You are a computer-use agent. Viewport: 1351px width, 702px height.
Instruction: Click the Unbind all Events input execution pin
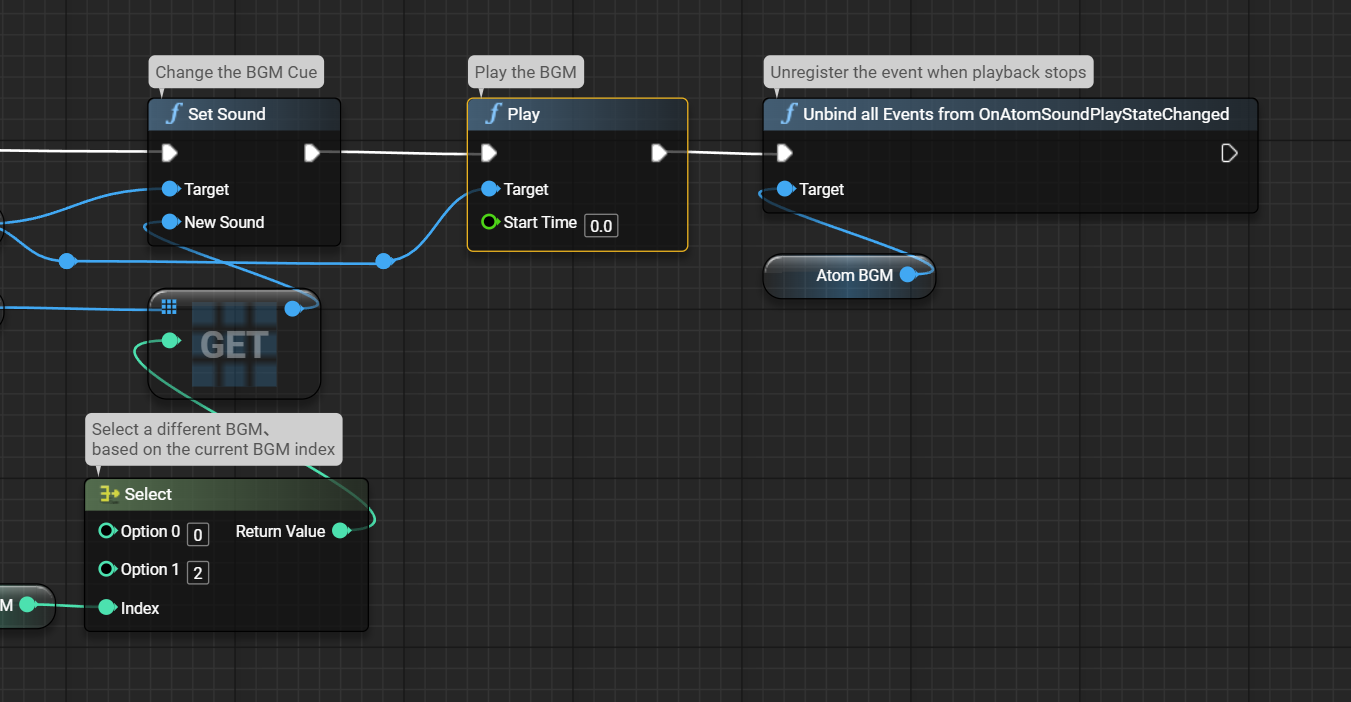[x=785, y=153]
